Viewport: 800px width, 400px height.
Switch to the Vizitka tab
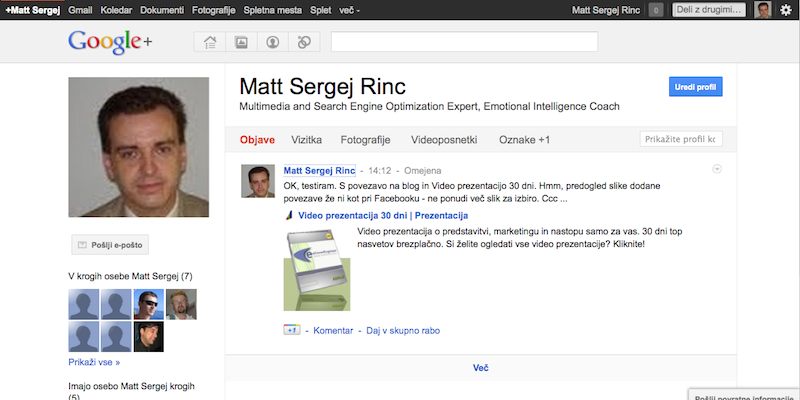click(x=306, y=140)
